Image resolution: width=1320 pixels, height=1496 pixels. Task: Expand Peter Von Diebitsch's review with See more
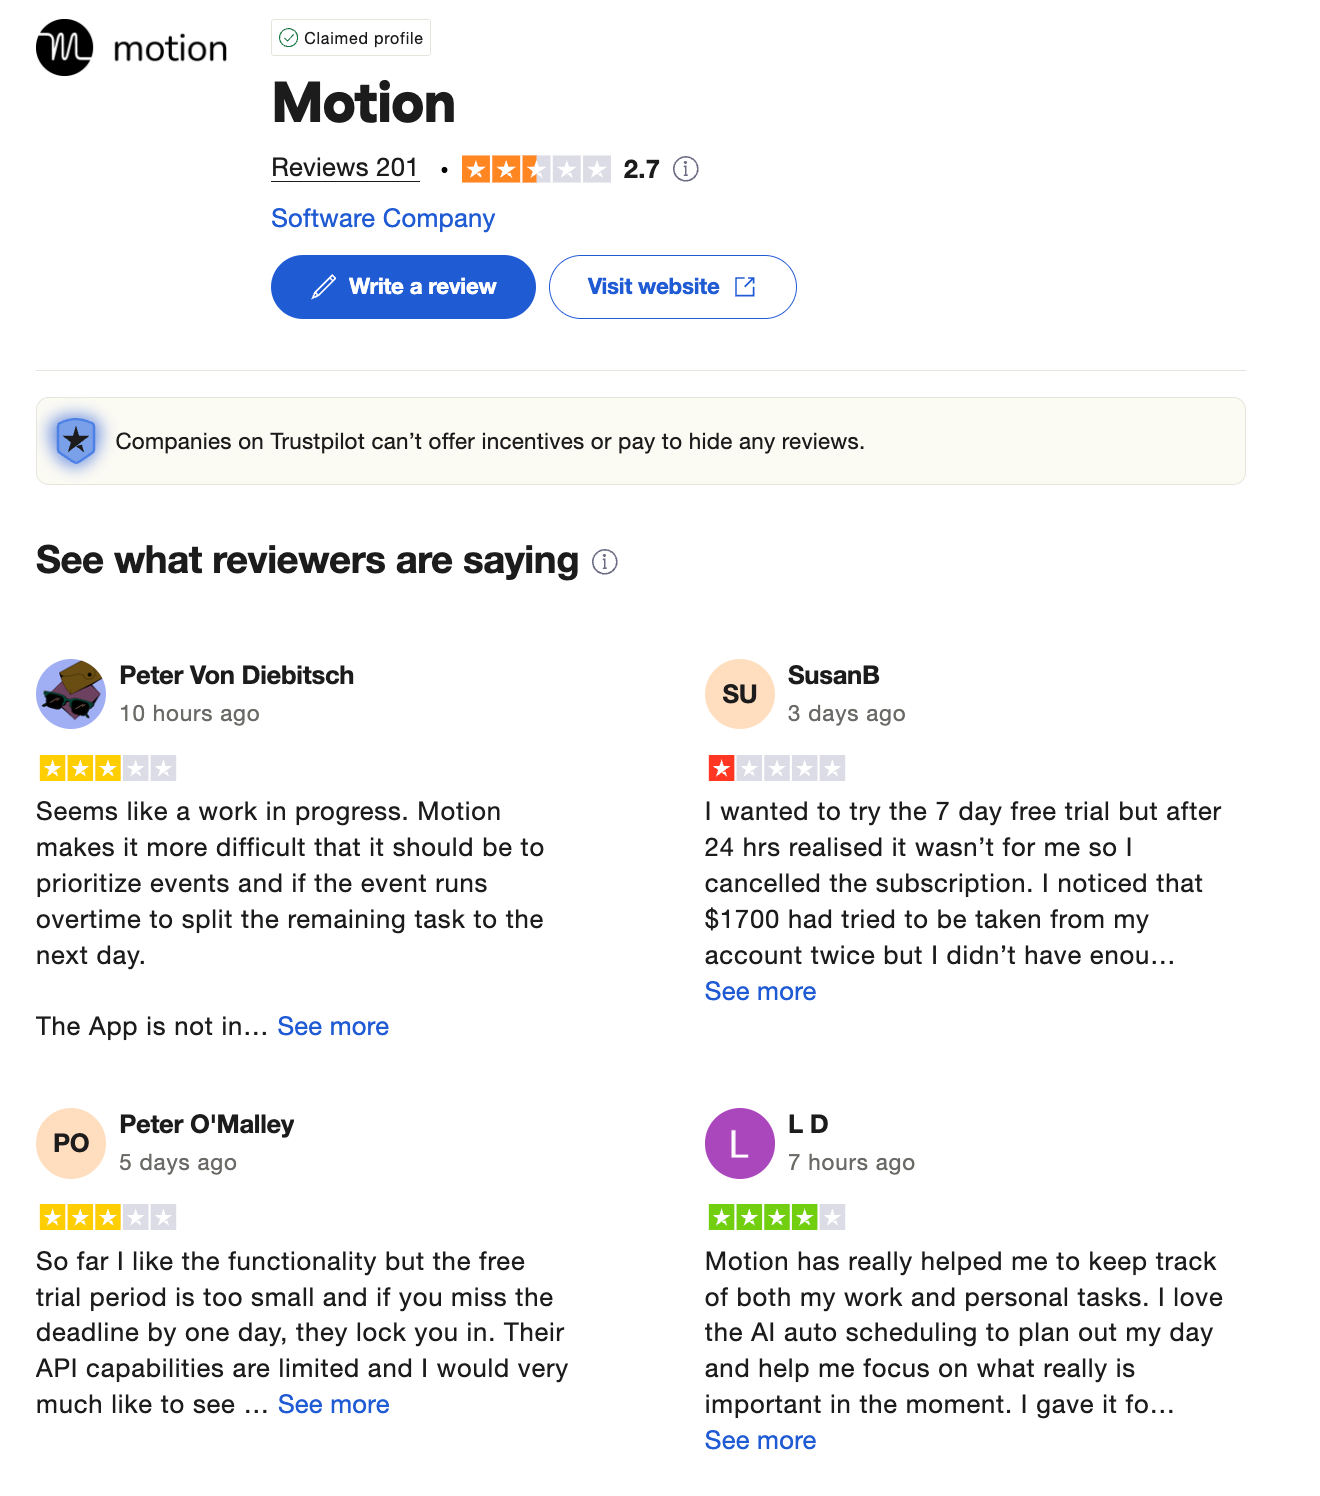coord(333,1027)
